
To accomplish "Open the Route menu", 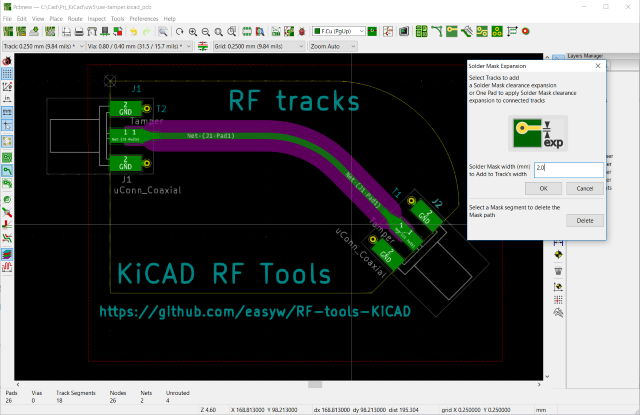I will pyautogui.click(x=75, y=19).
